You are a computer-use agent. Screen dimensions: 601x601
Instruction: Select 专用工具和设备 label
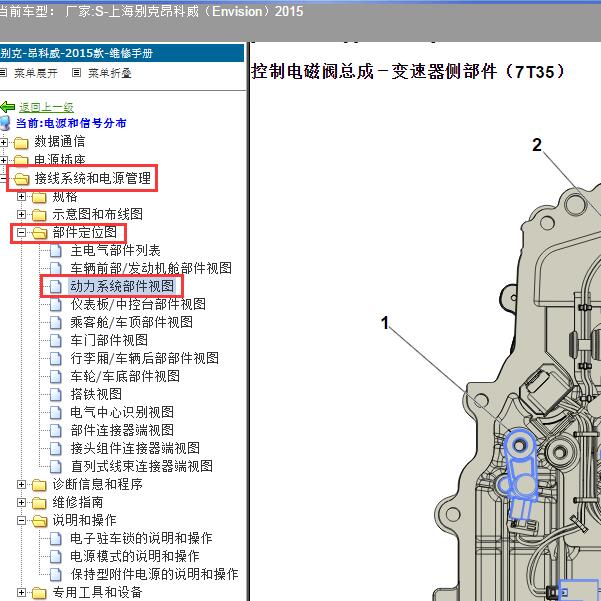98,592
